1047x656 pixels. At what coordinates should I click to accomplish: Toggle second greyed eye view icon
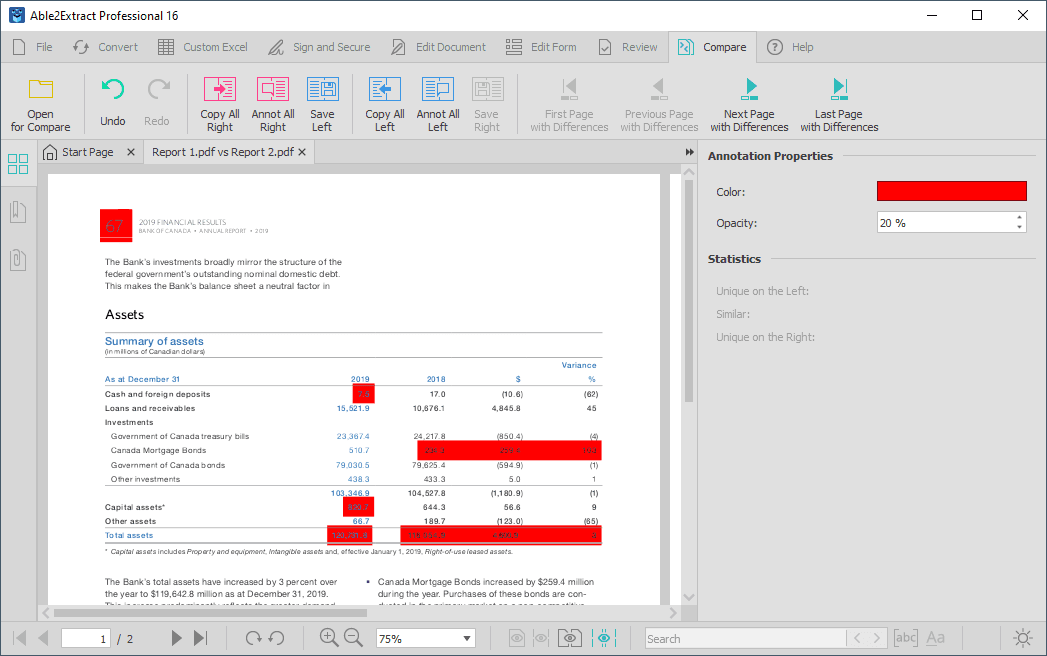coord(541,639)
